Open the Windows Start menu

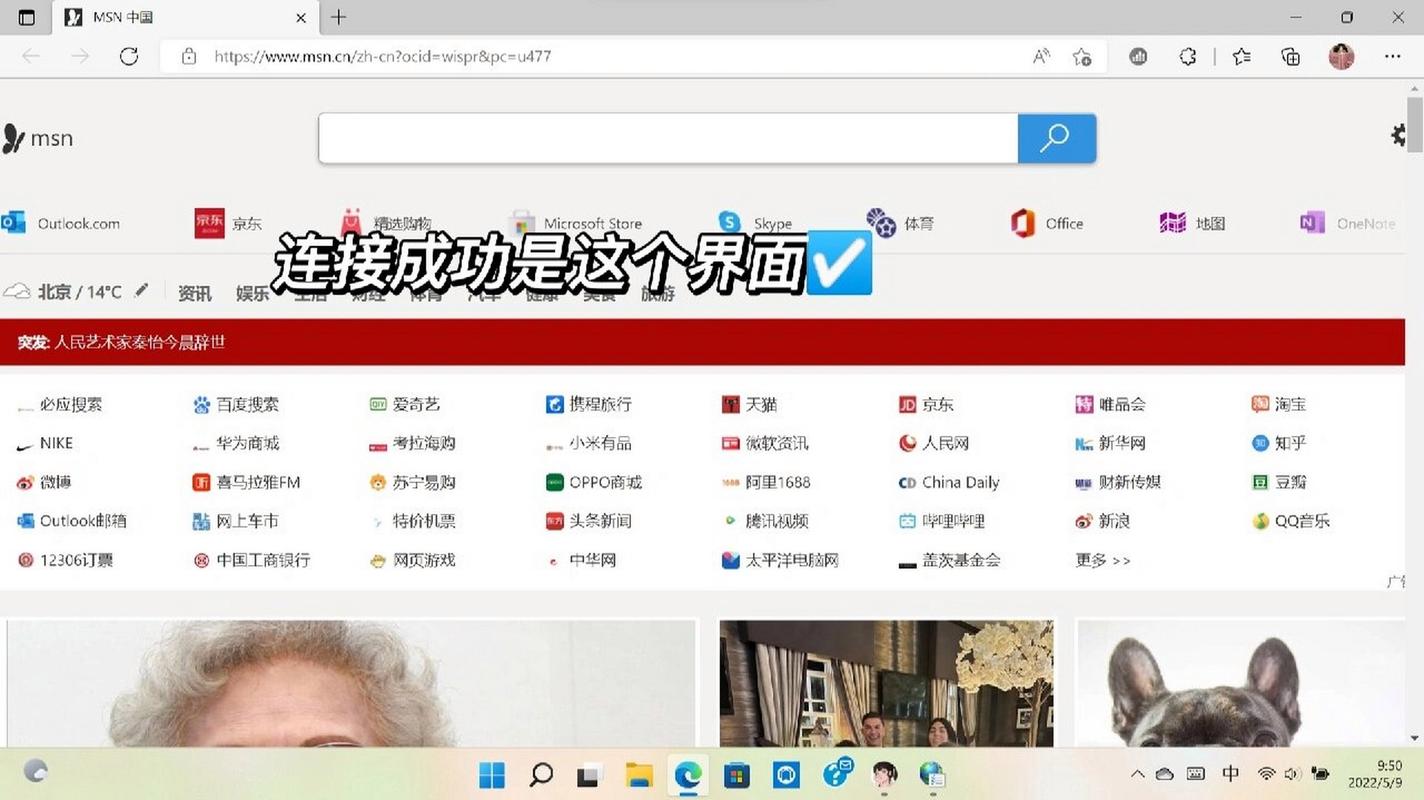(491, 775)
